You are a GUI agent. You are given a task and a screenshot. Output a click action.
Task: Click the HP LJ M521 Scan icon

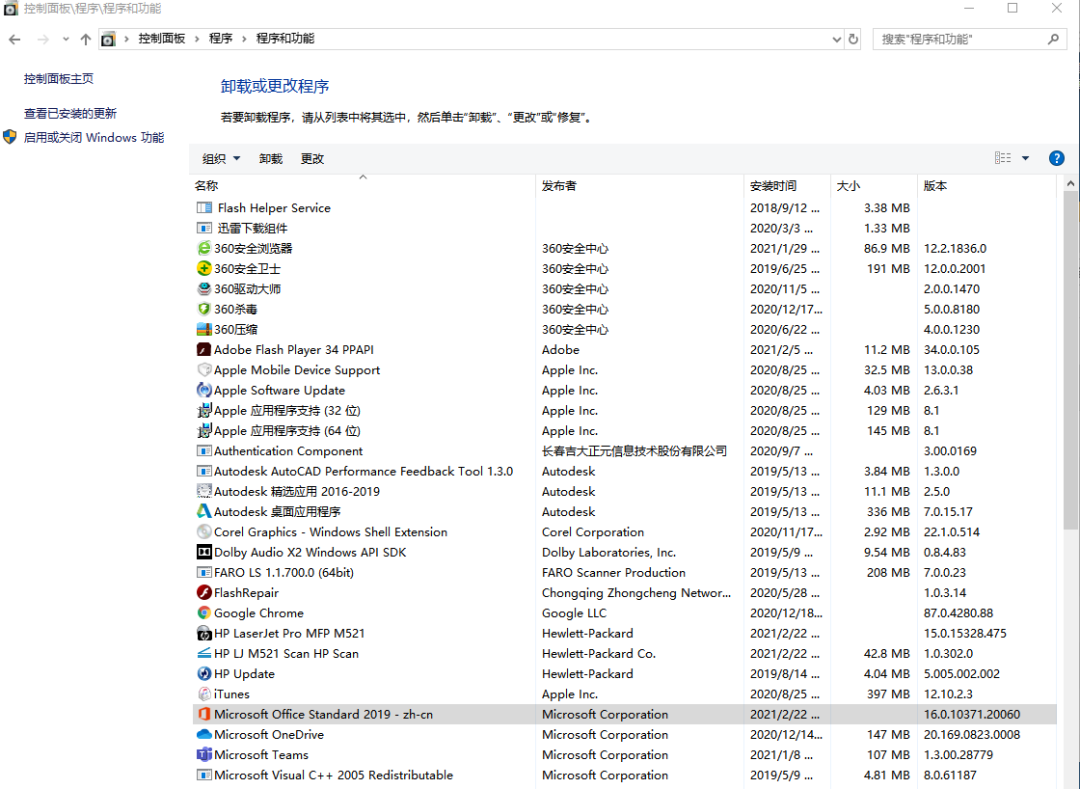click(x=204, y=653)
